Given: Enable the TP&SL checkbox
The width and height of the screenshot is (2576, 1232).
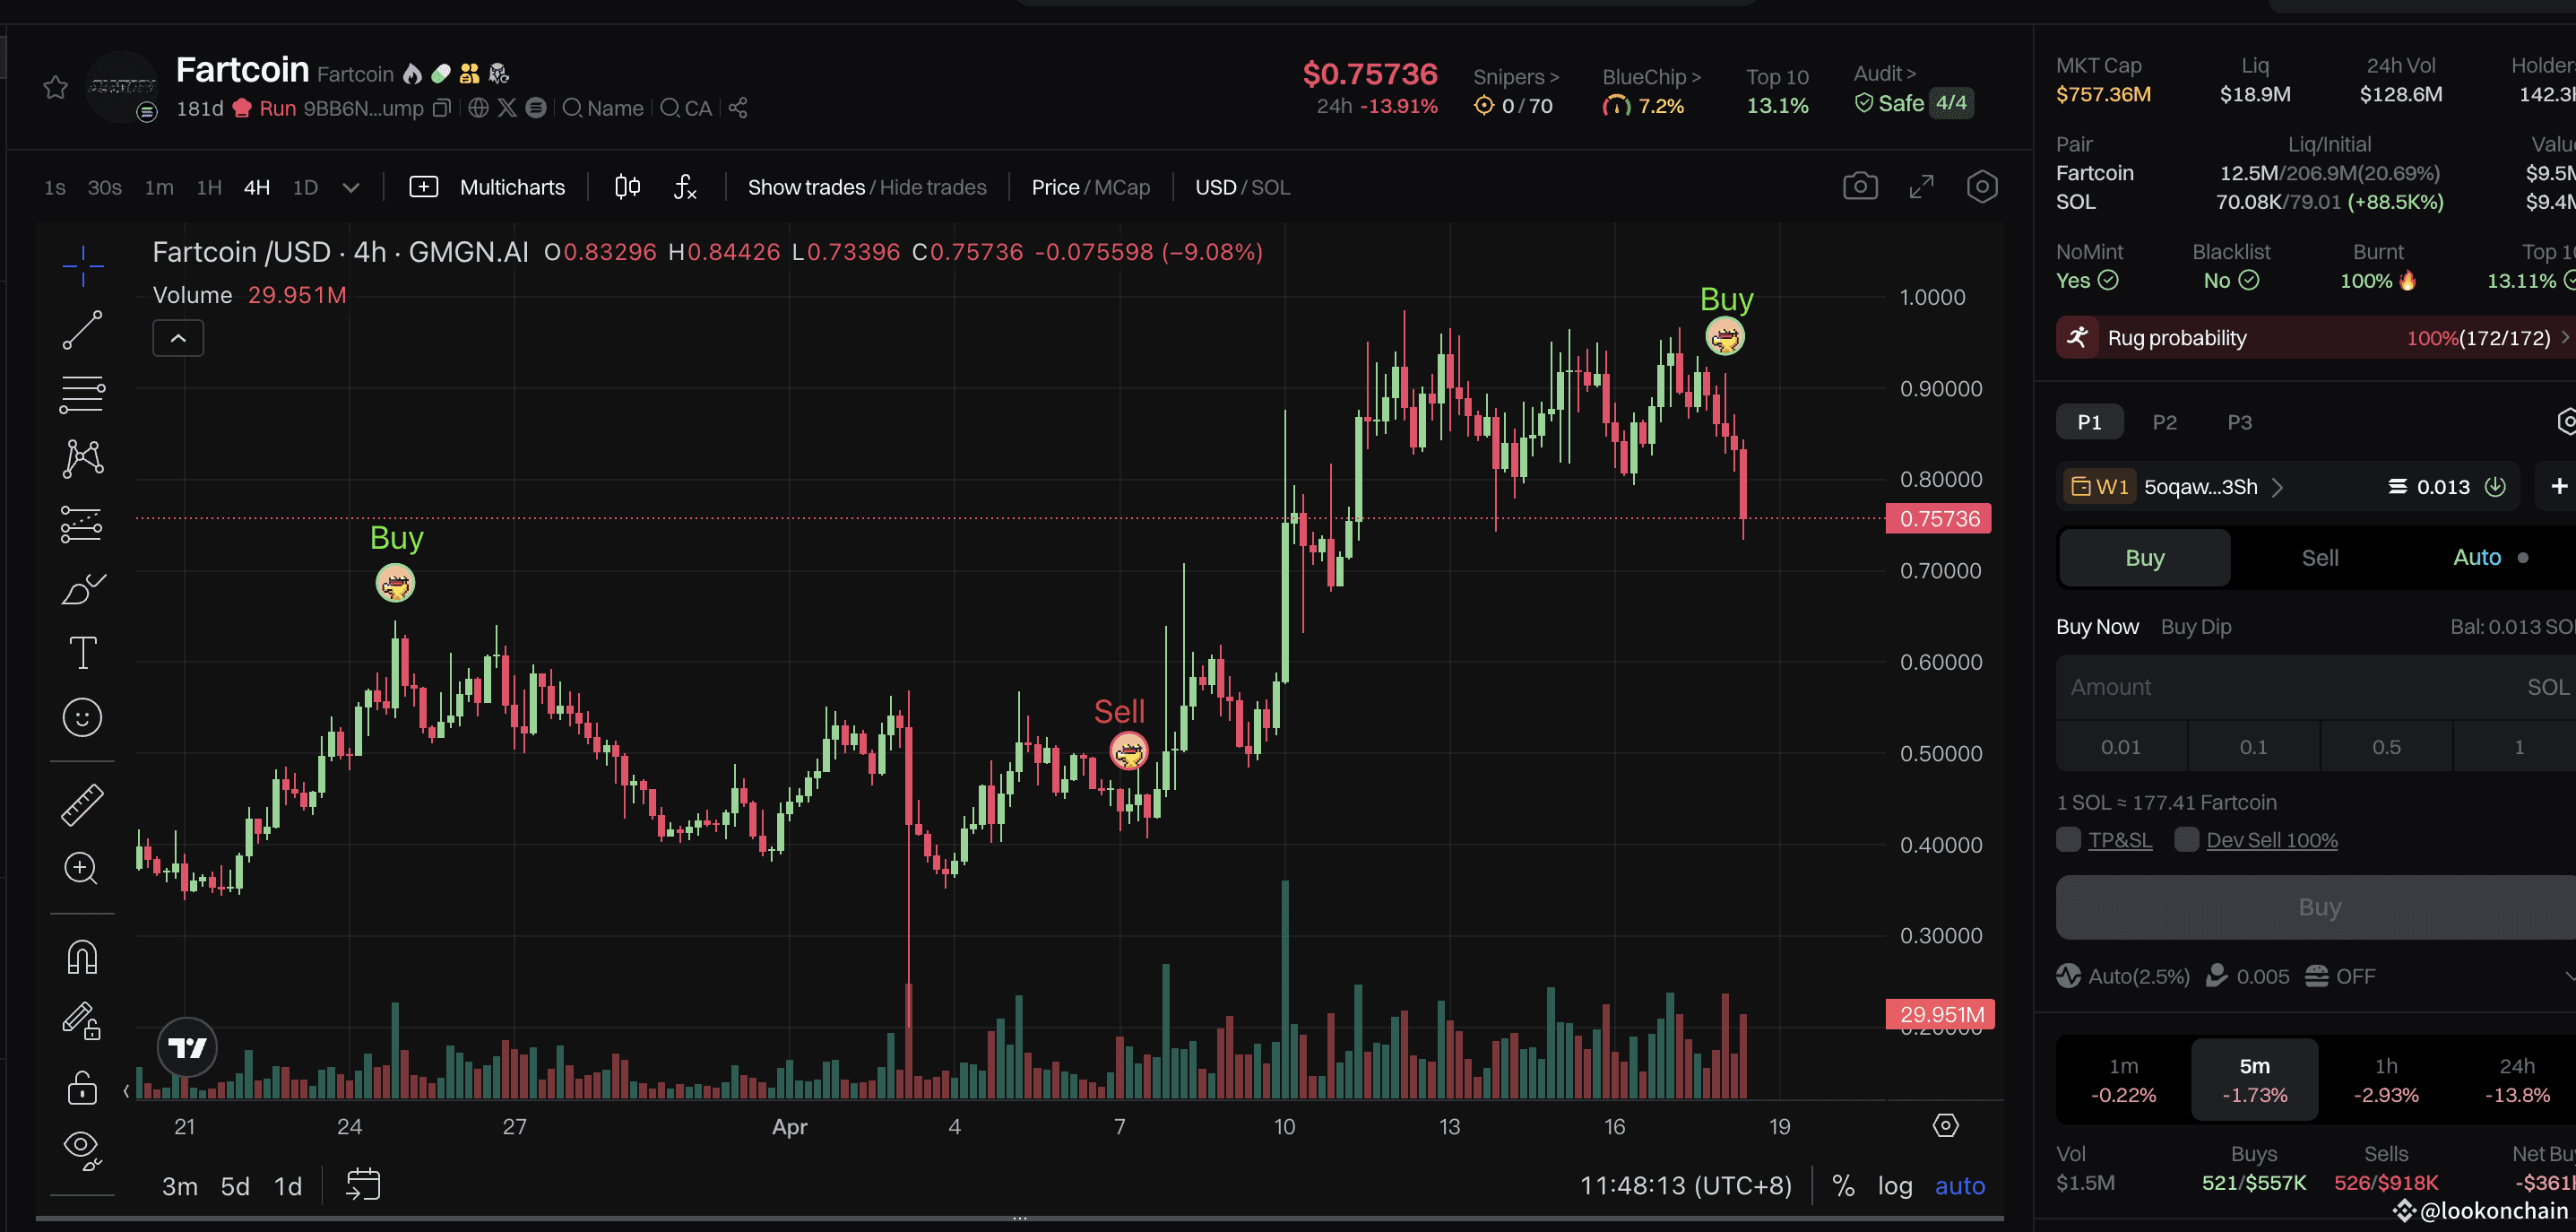Looking at the screenshot, I should (x=2068, y=840).
